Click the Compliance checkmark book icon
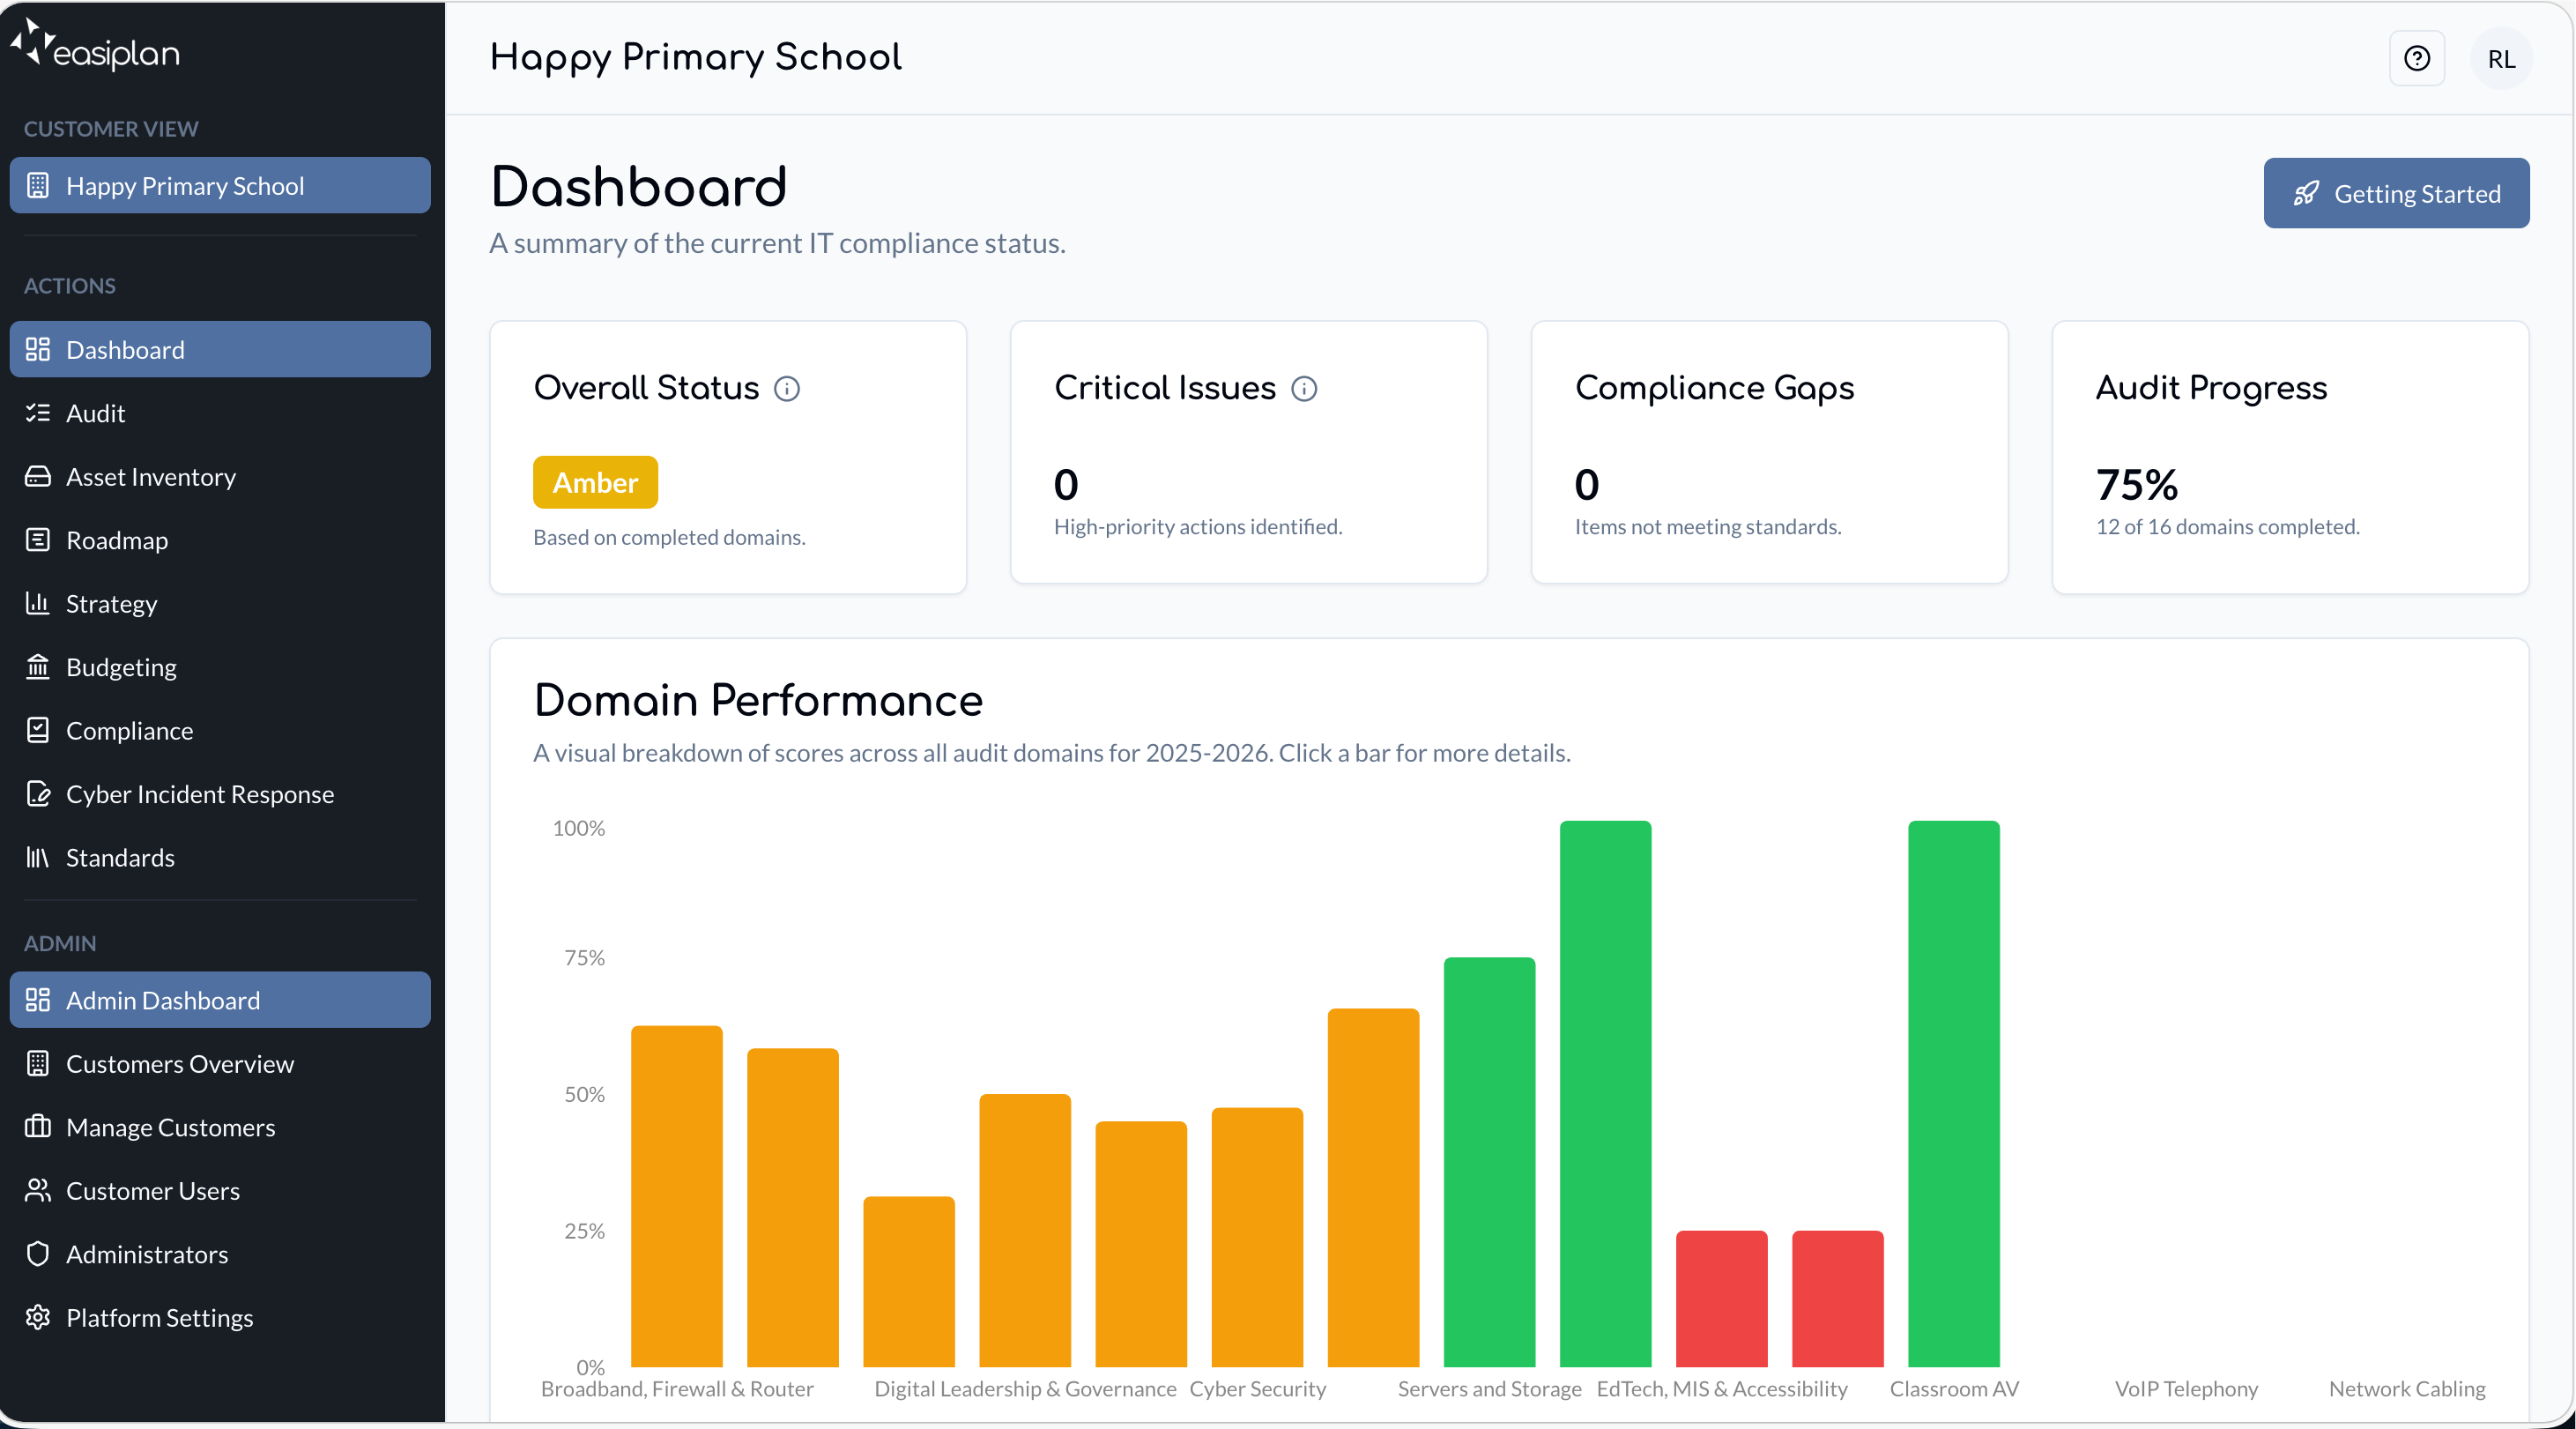Screen dimensions: 2576x1429 pyautogui.click(x=38, y=730)
